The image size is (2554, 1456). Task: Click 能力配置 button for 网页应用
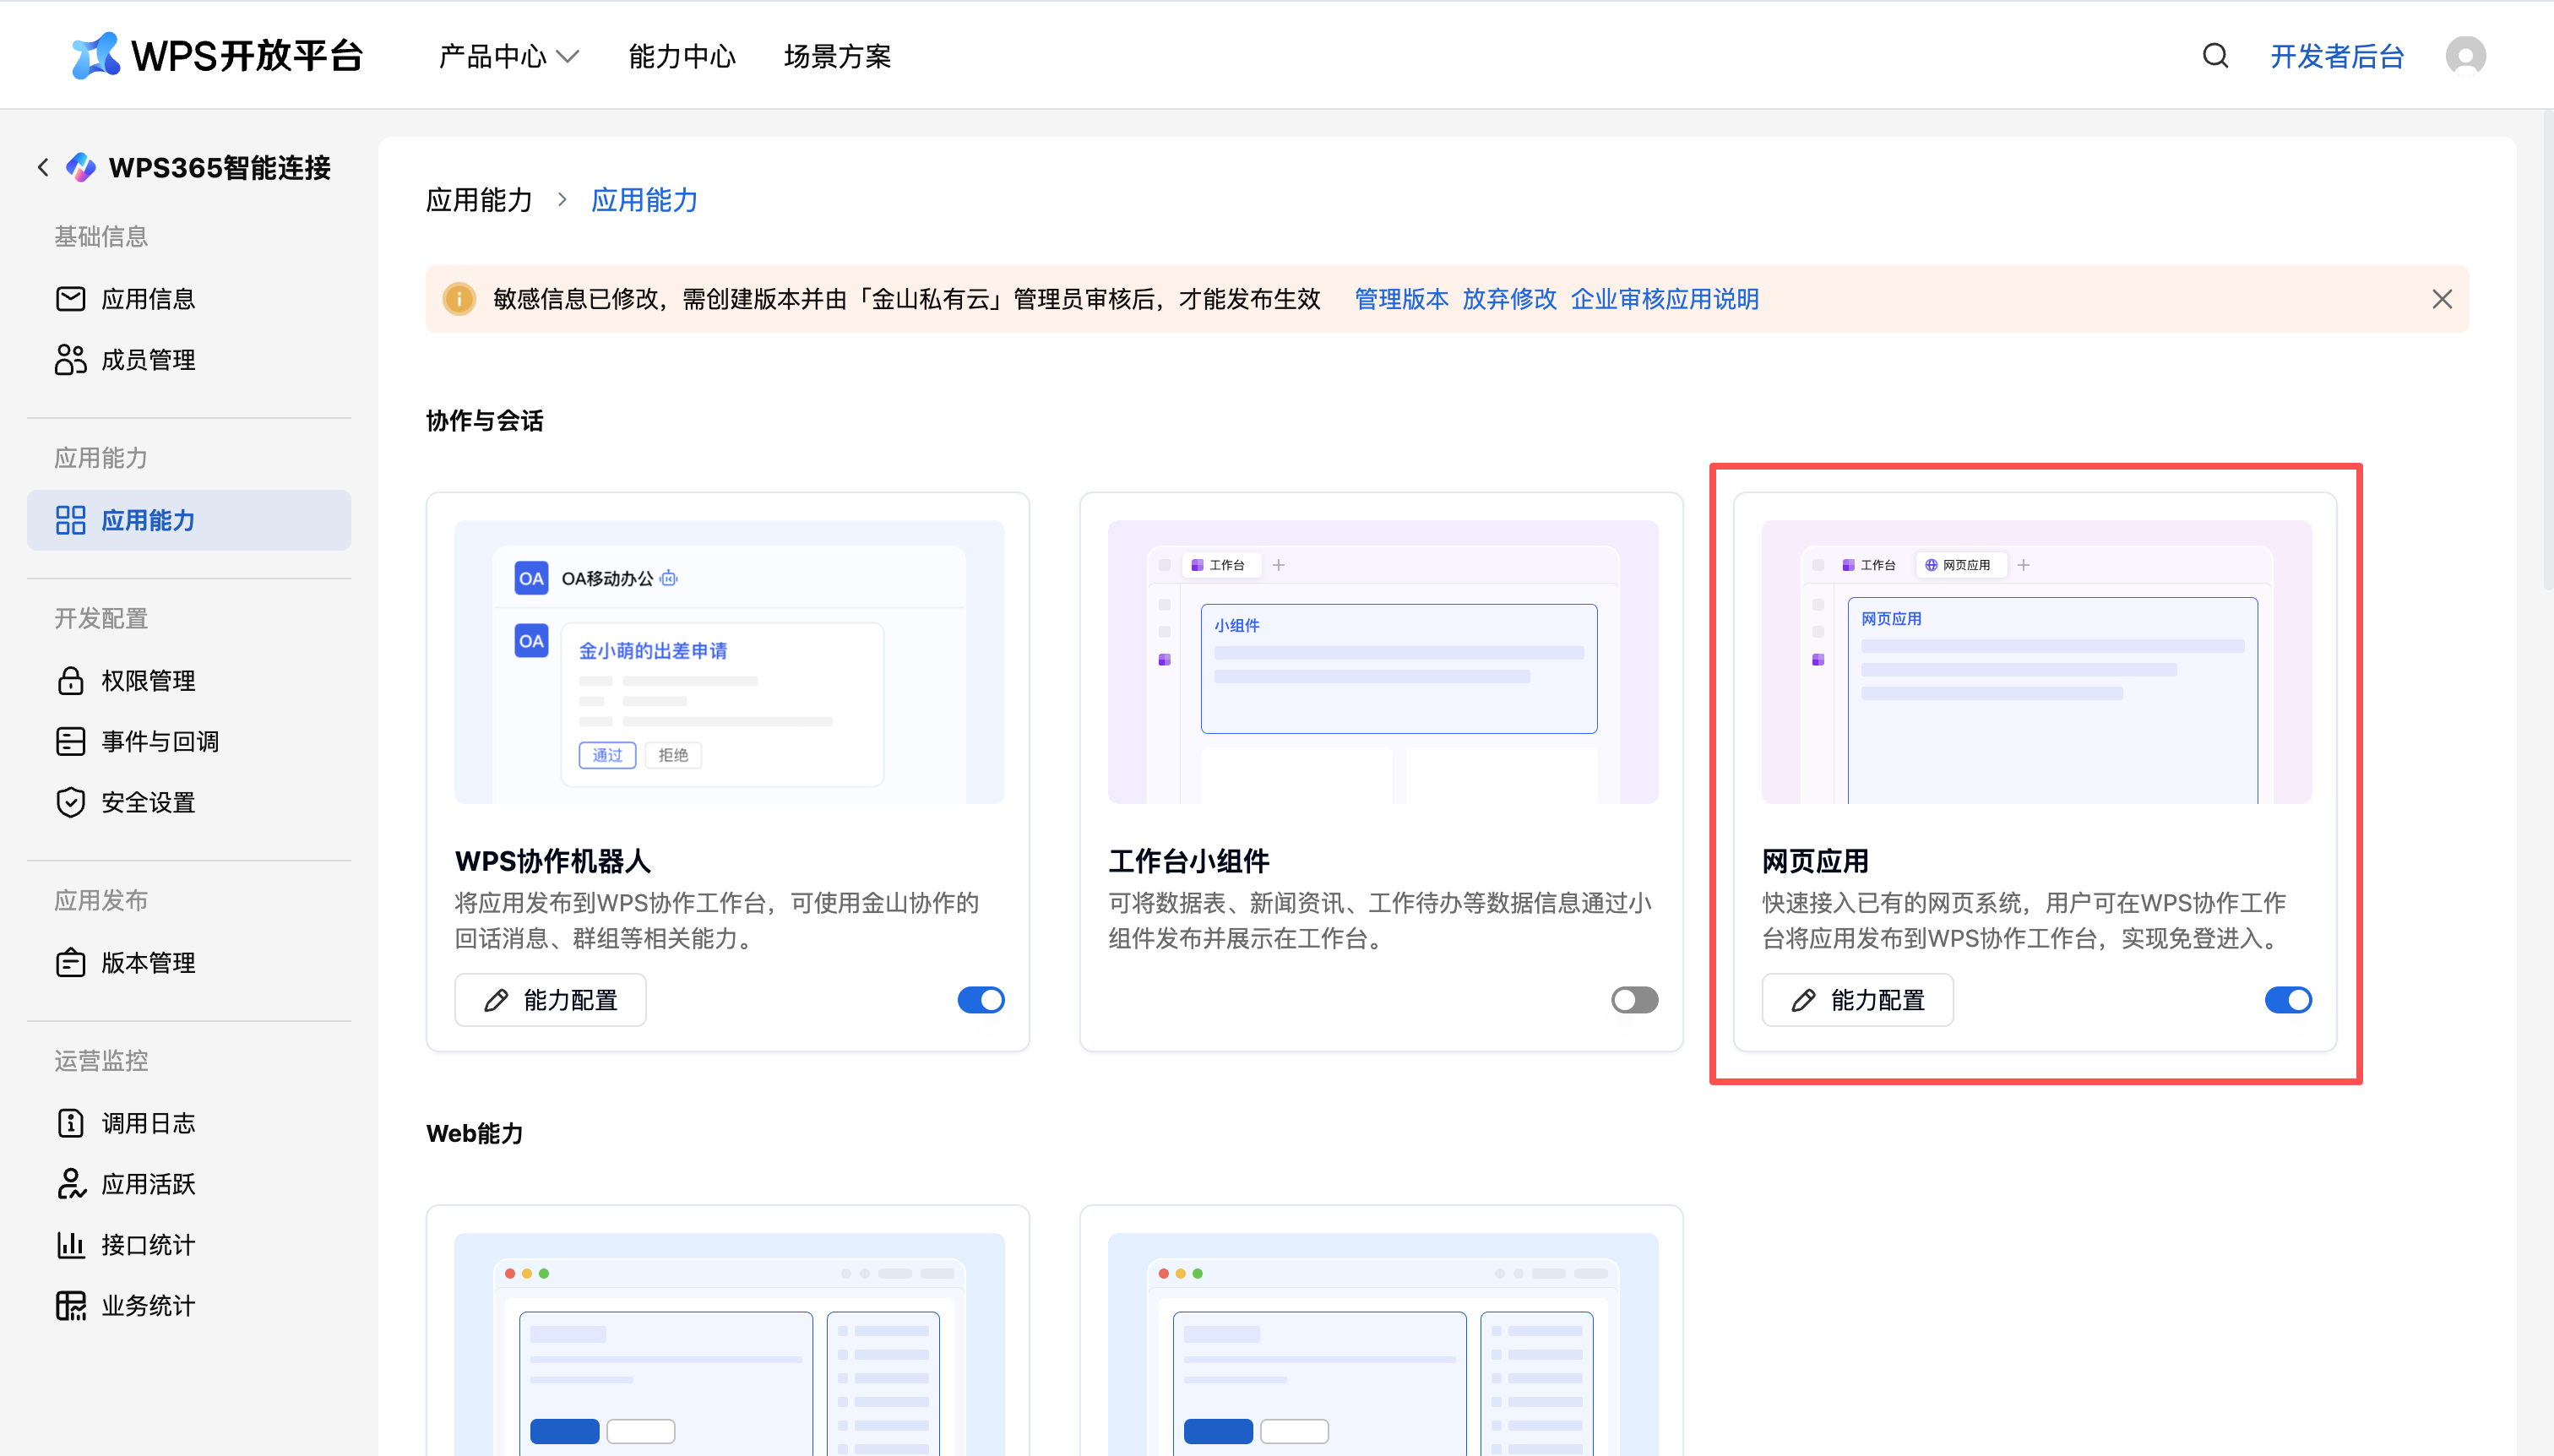point(1857,999)
